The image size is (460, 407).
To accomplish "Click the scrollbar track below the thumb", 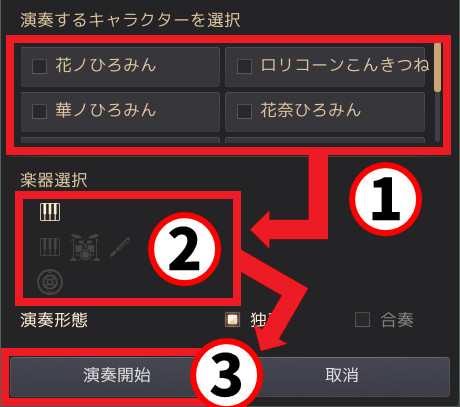I will coord(438,116).
